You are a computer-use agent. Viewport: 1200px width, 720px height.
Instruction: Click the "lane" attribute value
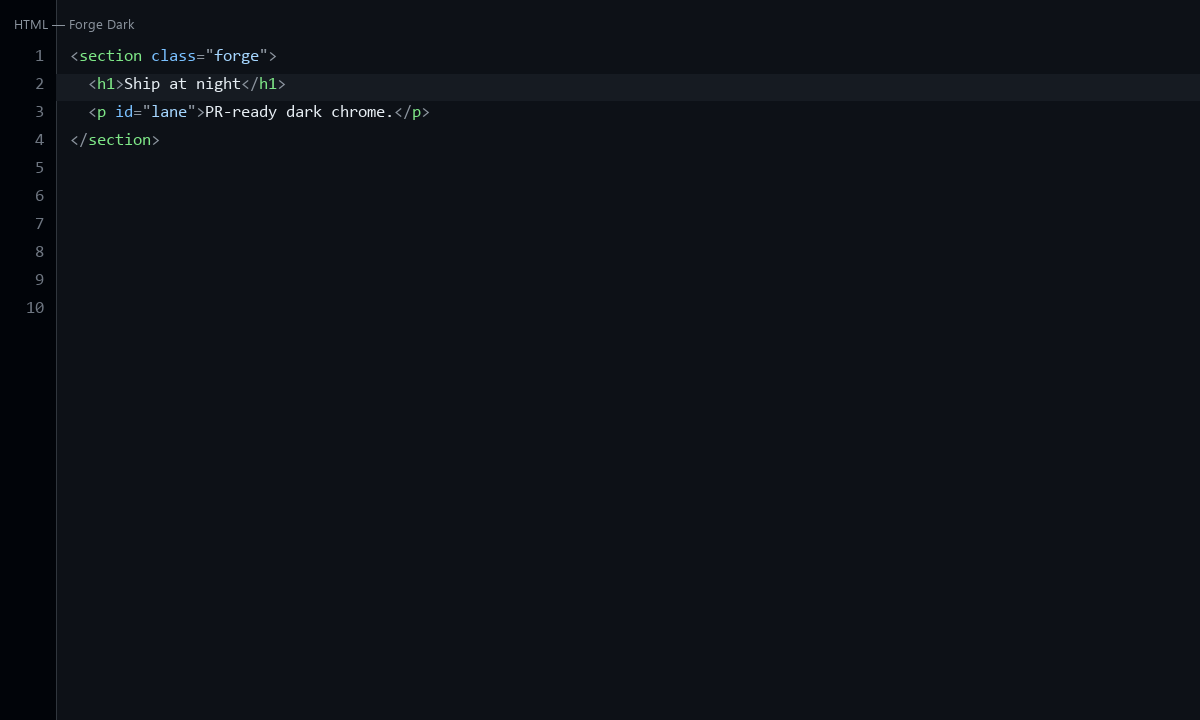click(x=169, y=112)
